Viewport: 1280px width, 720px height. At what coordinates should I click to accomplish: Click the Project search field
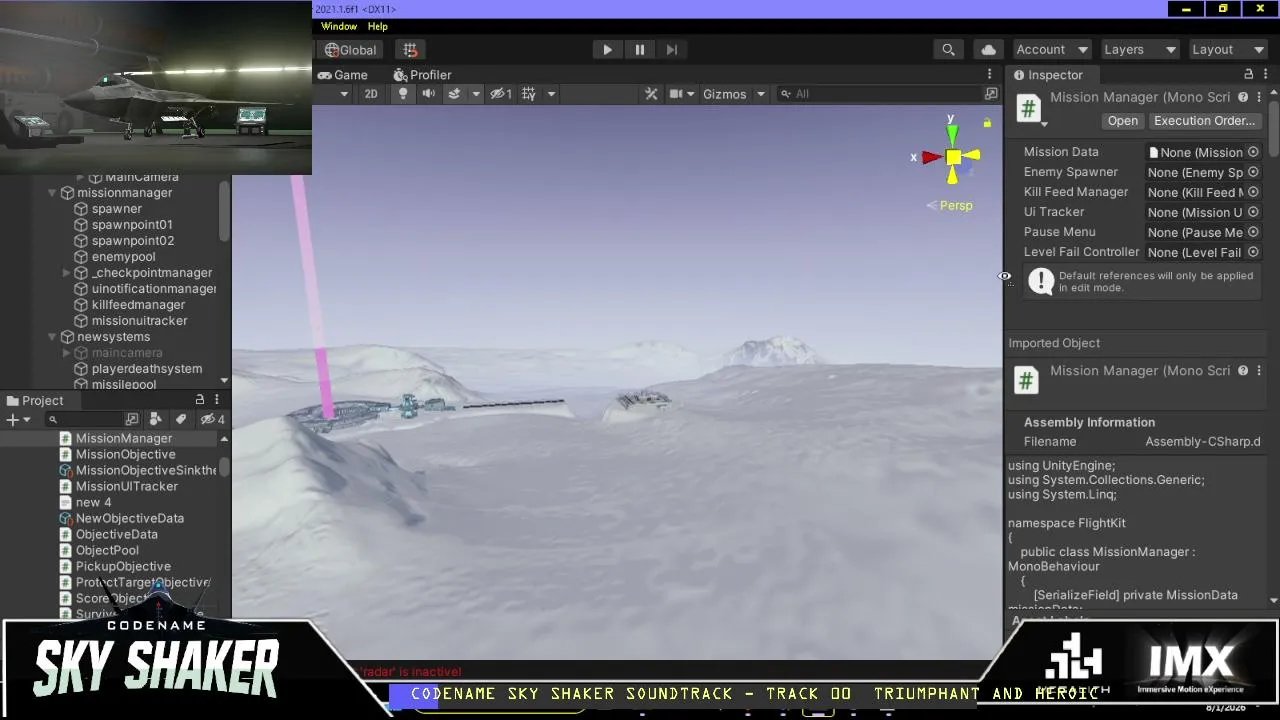(84, 420)
